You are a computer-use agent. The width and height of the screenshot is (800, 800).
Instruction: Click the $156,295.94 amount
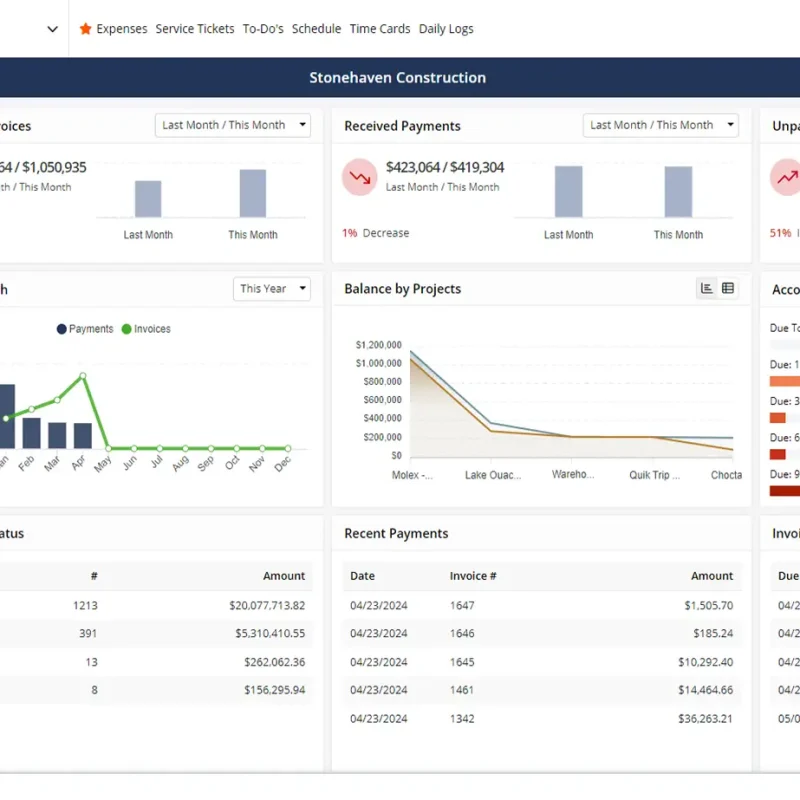[274, 690]
